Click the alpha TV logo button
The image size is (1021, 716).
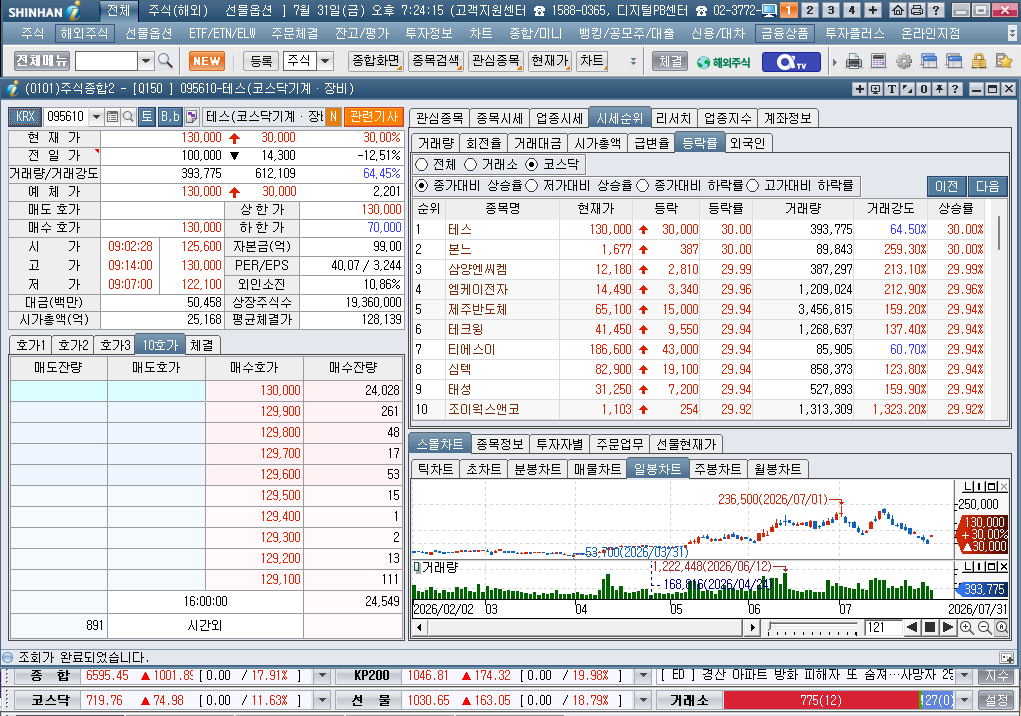pyautogui.click(x=792, y=62)
